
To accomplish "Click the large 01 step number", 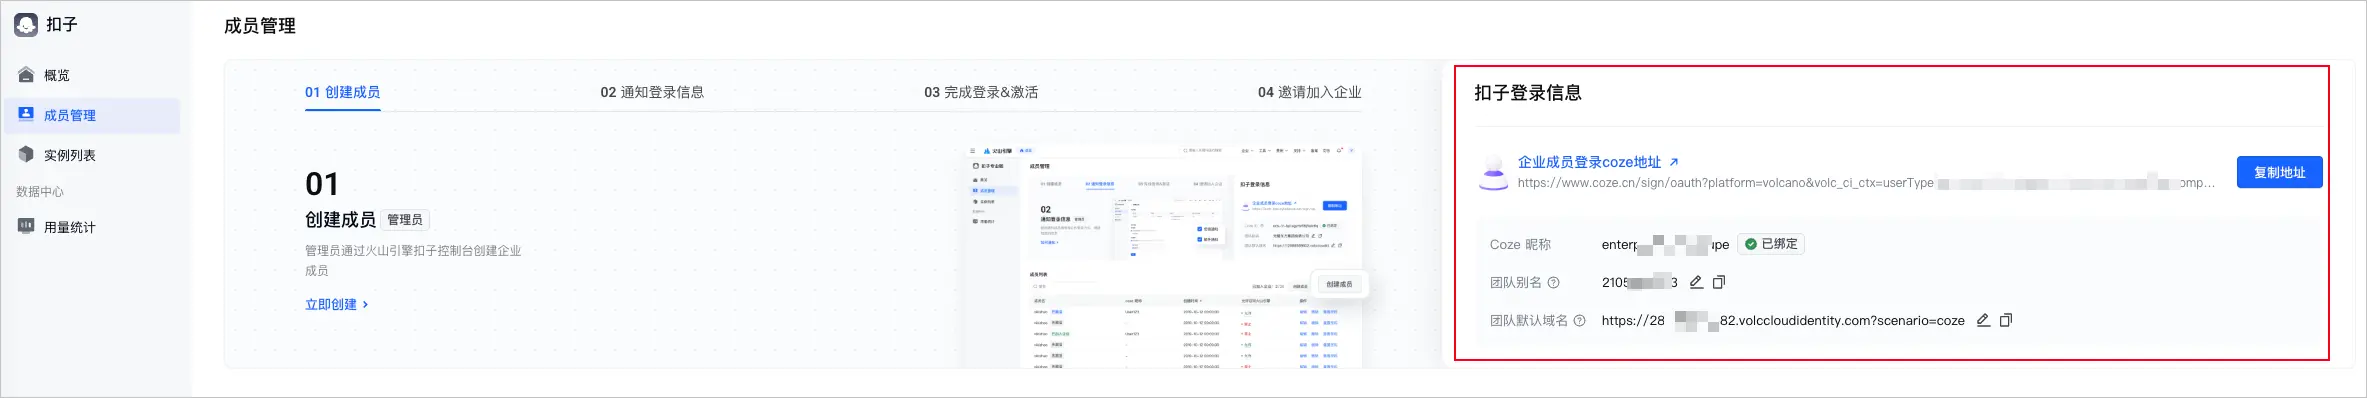I will click(x=322, y=184).
